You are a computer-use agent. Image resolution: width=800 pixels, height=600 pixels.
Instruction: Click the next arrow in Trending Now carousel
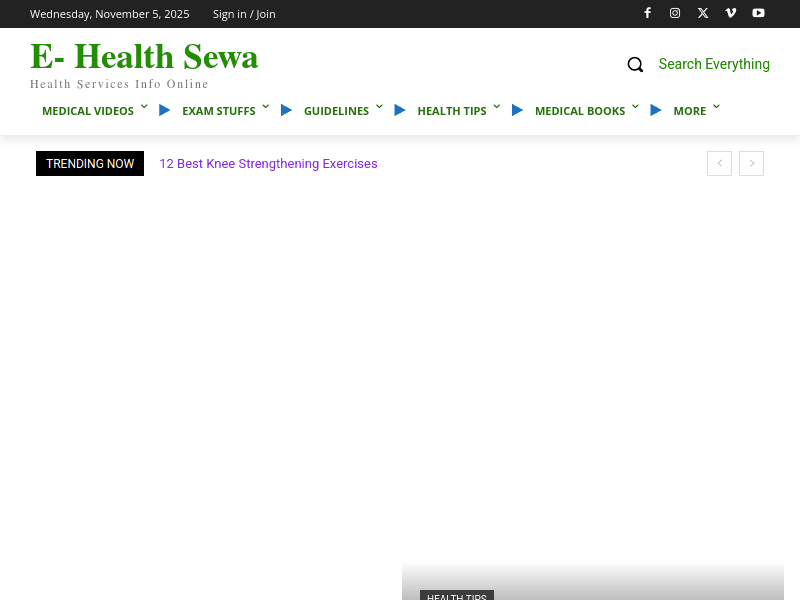(x=751, y=163)
